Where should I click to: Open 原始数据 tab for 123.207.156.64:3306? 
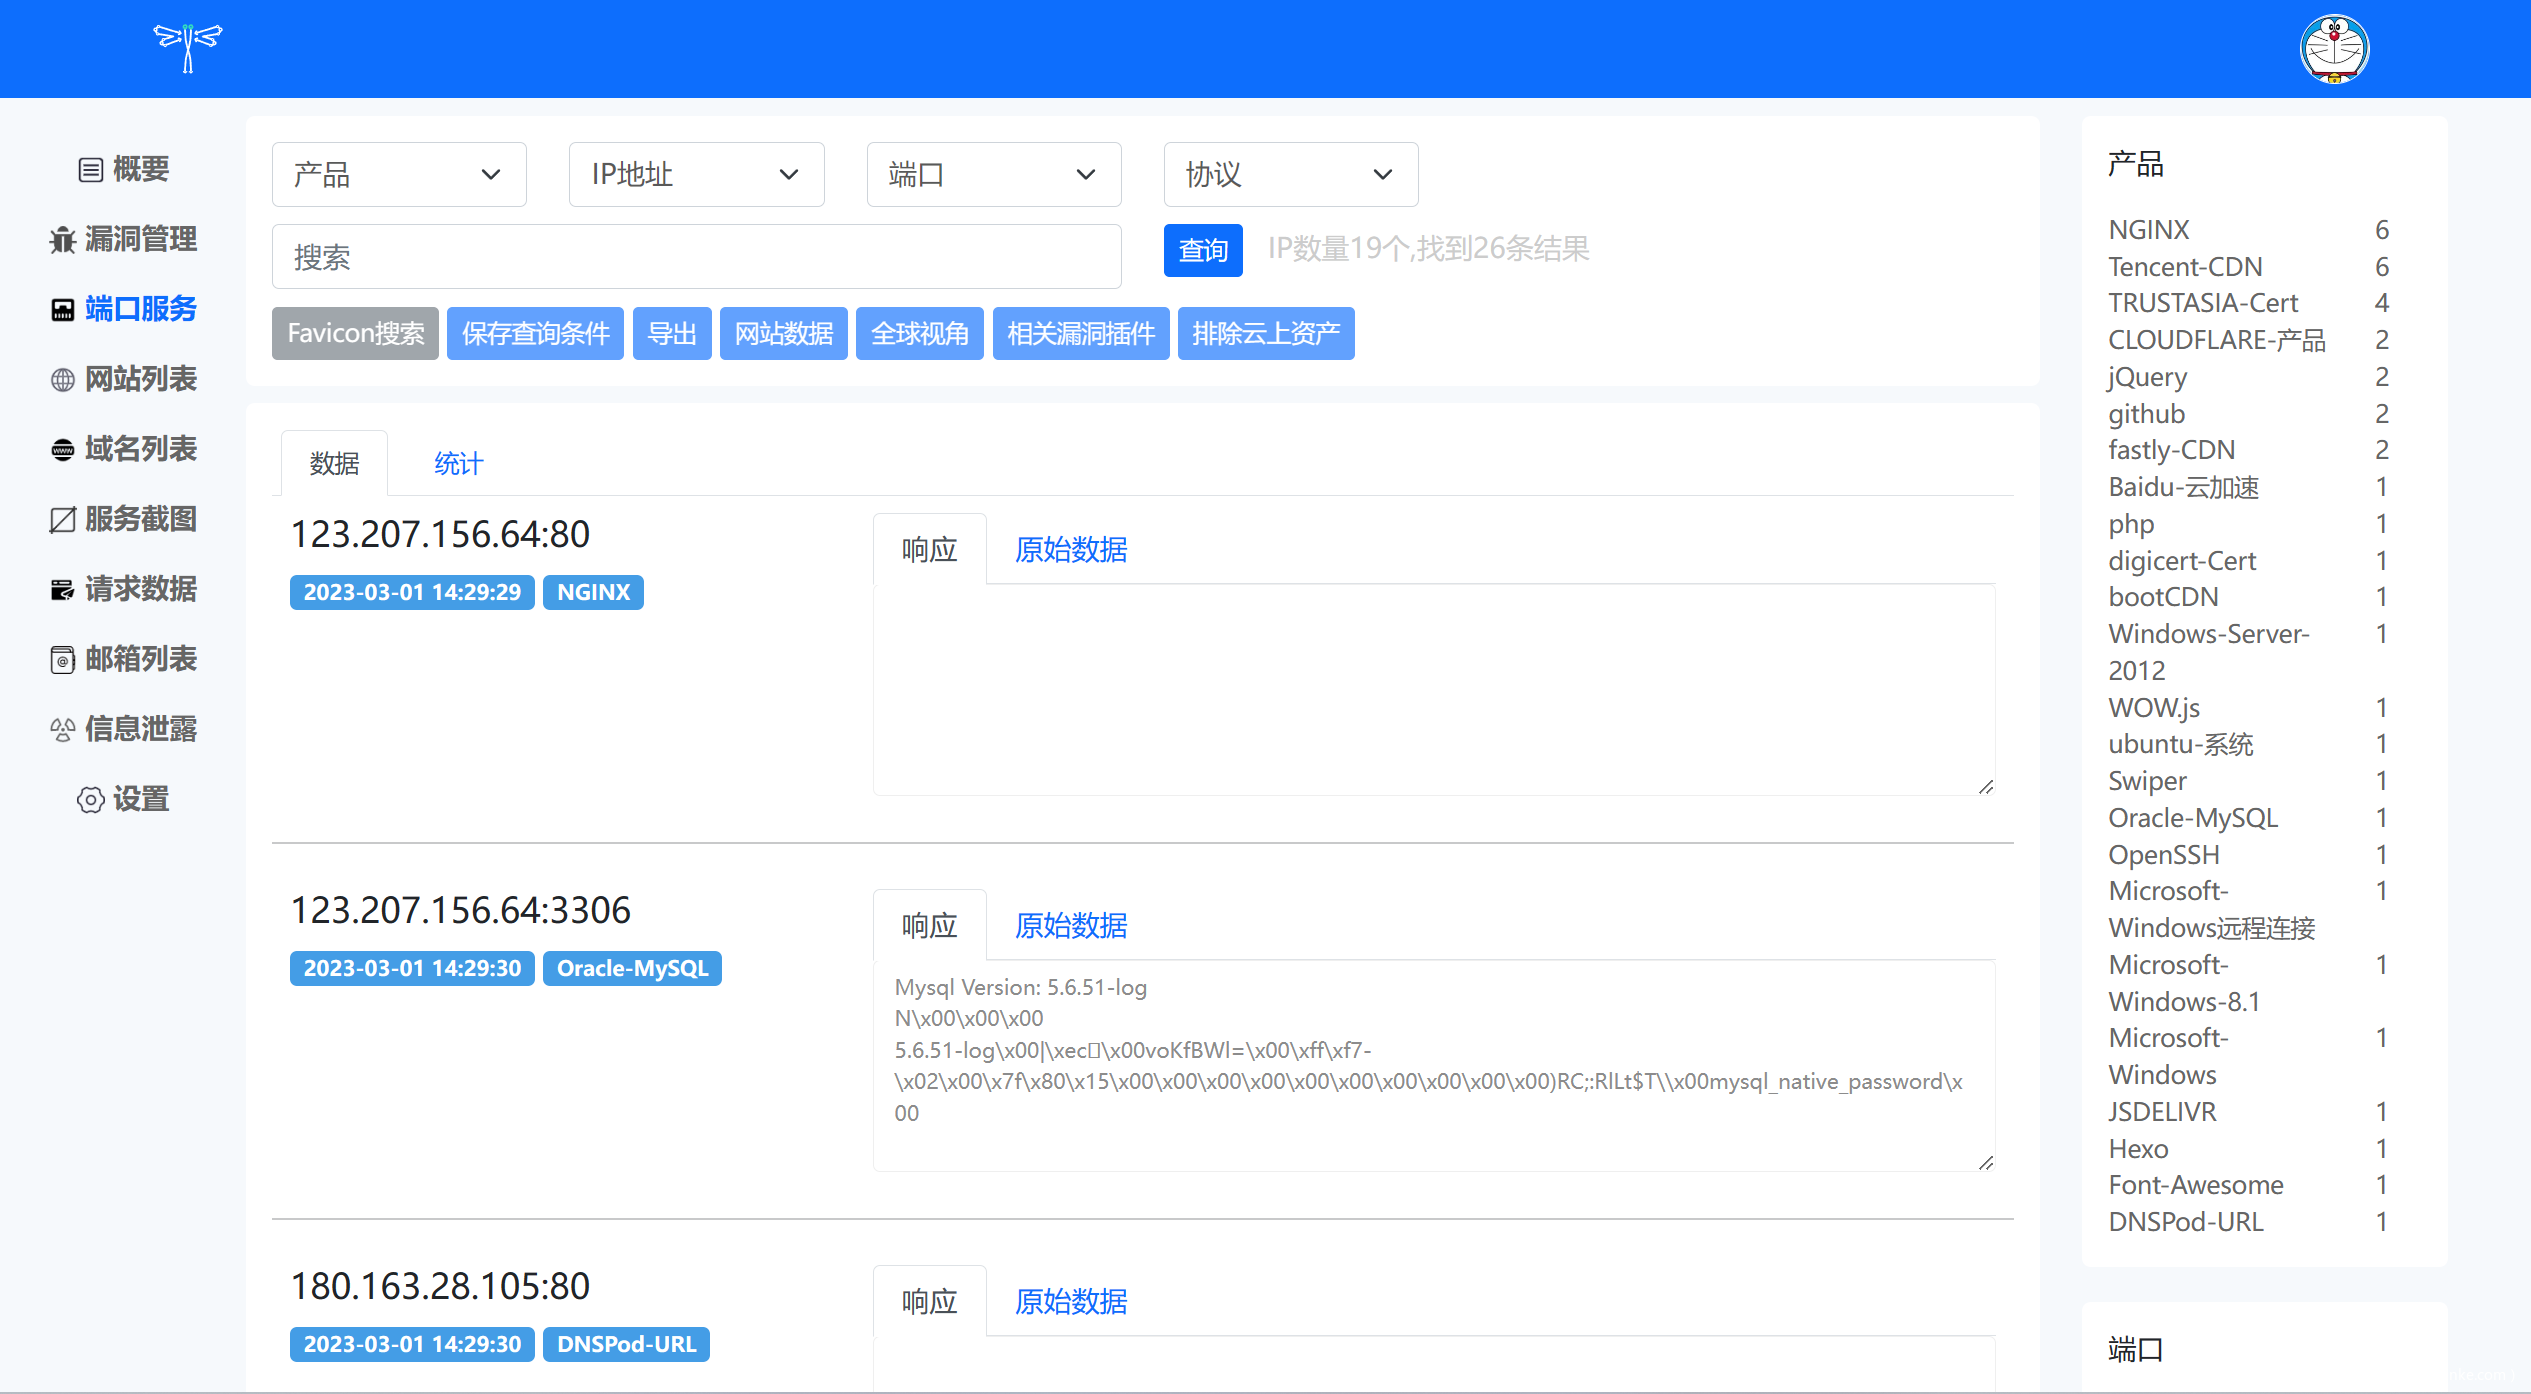(1070, 926)
